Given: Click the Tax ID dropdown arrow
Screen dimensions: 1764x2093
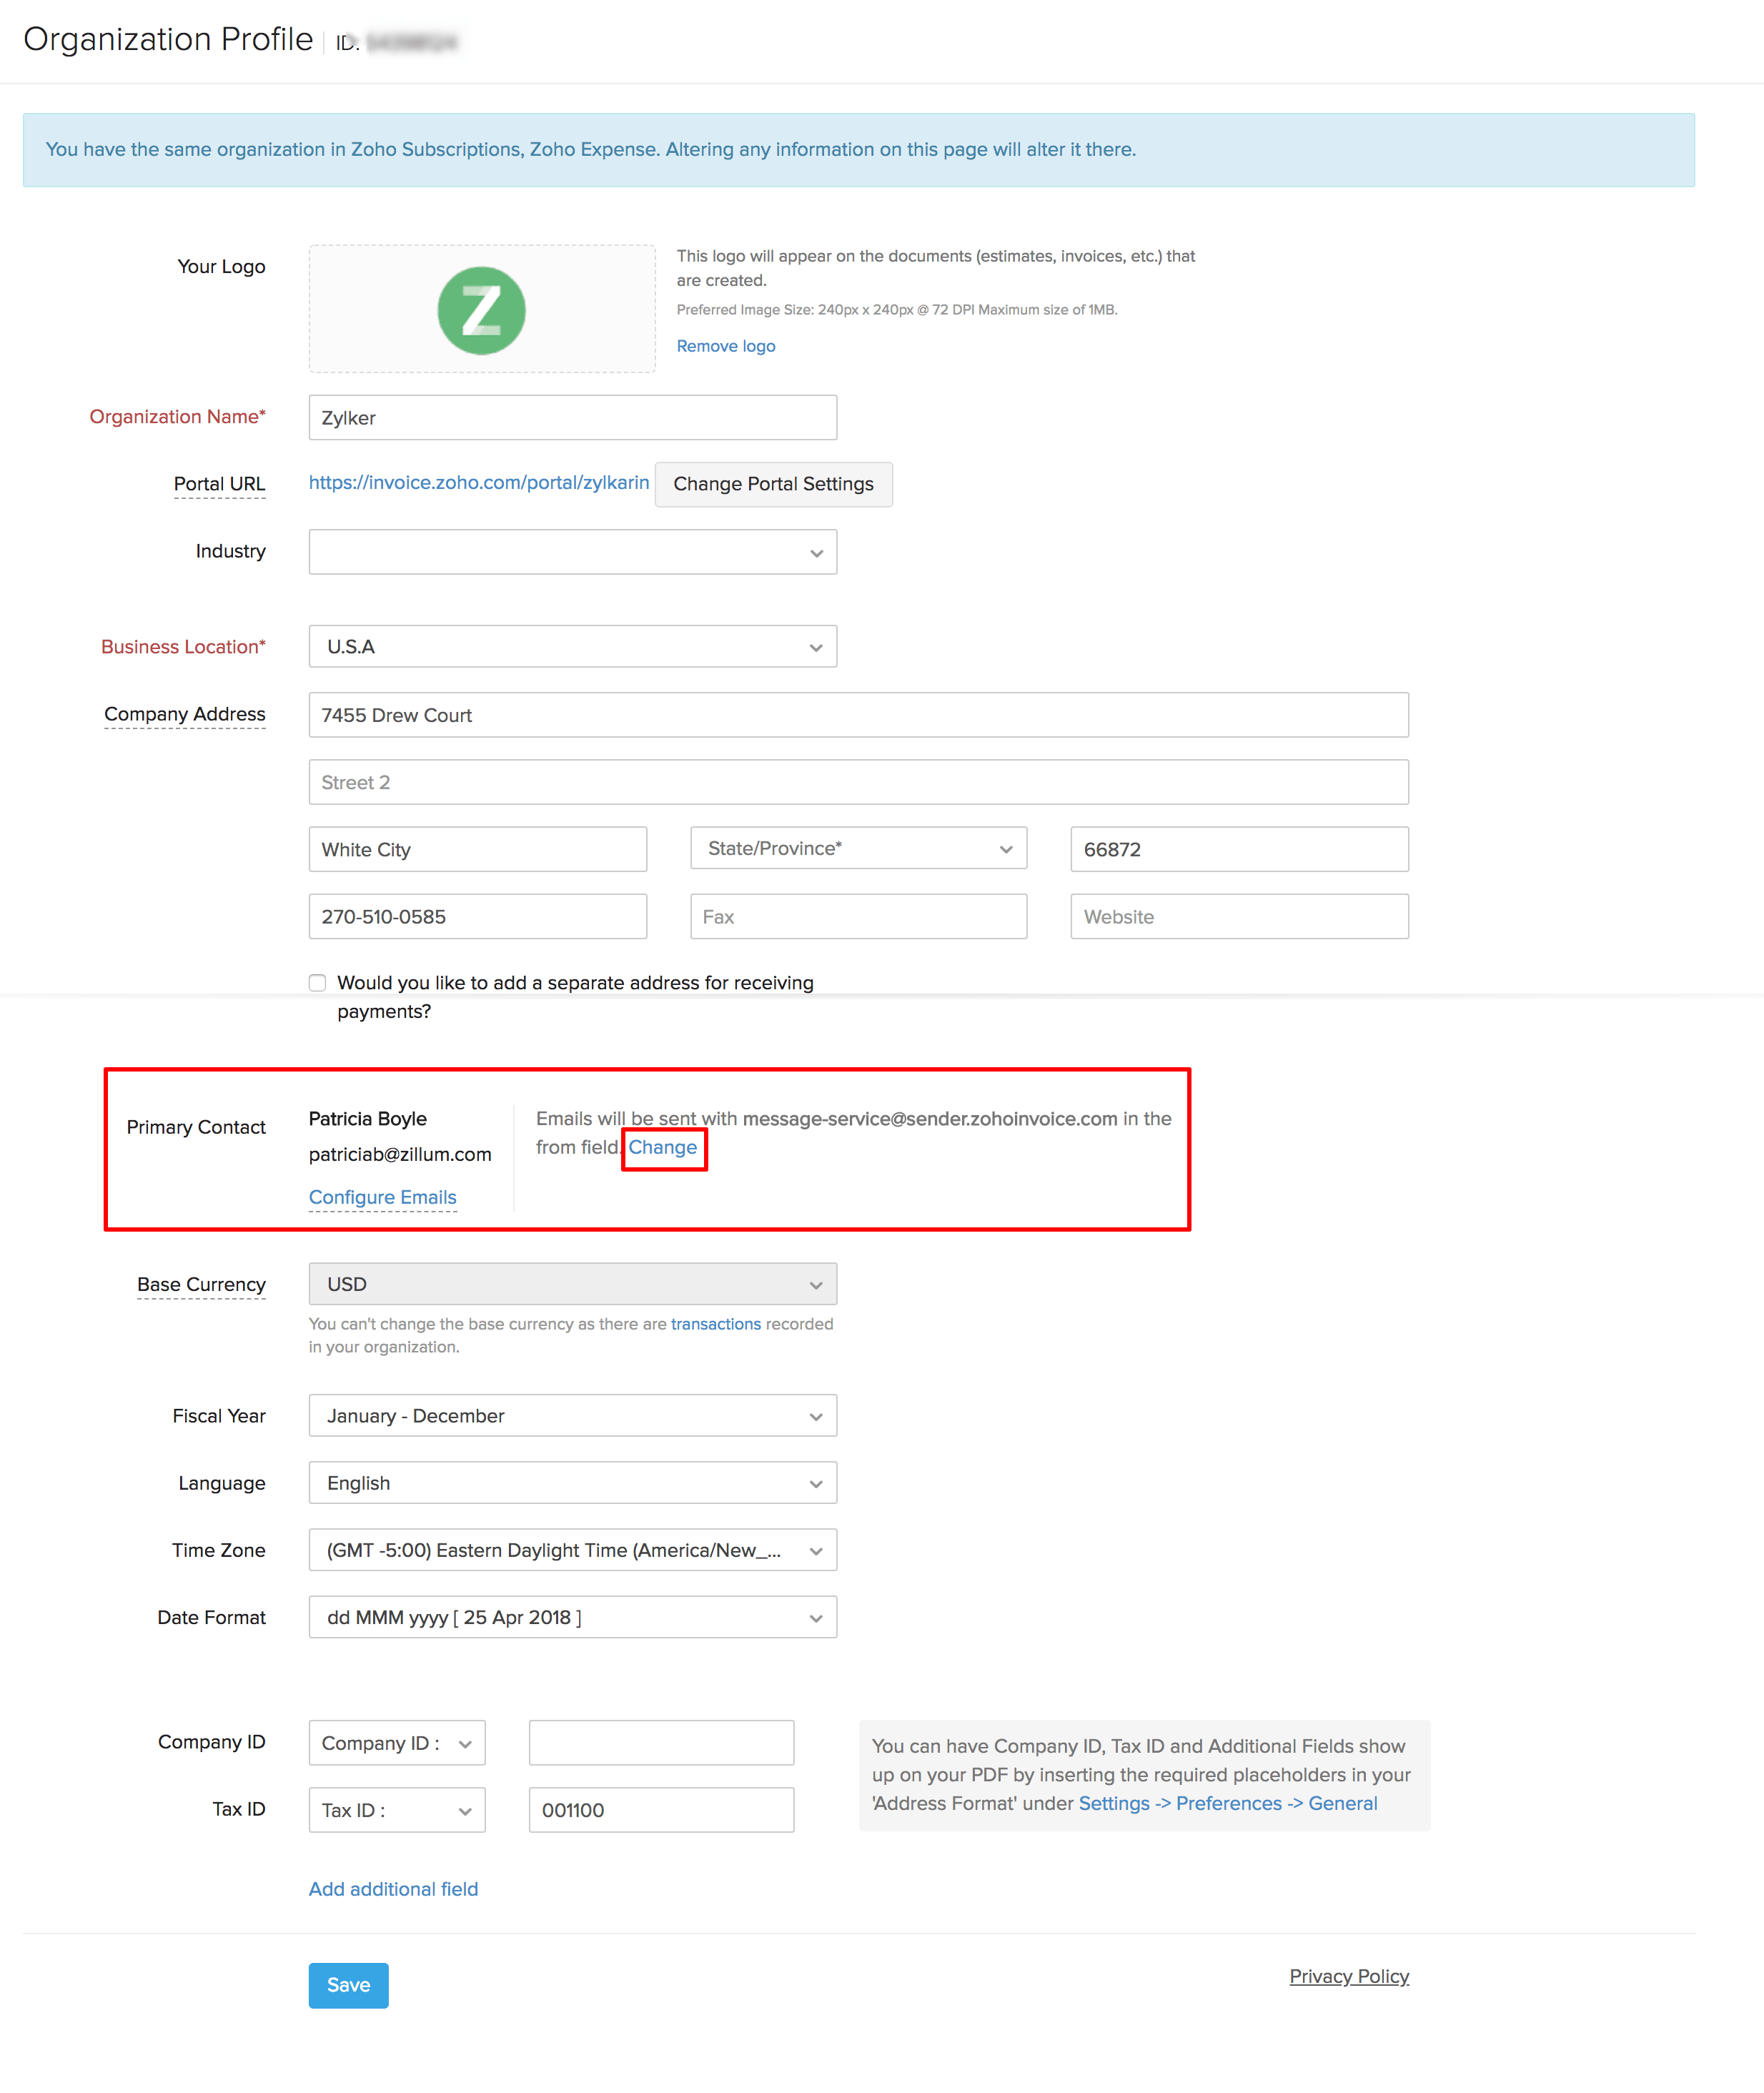Looking at the screenshot, I should tap(464, 1809).
